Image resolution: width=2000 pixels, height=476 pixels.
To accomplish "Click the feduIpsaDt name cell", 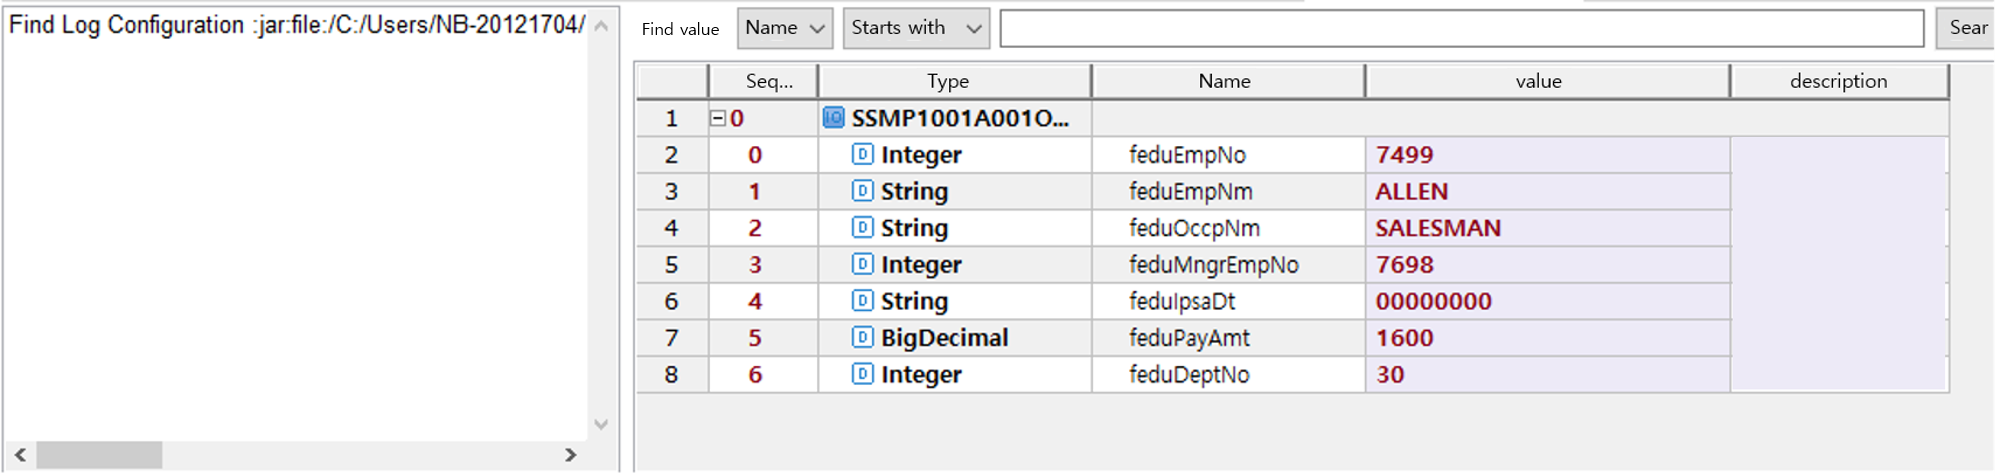I will click(1228, 301).
